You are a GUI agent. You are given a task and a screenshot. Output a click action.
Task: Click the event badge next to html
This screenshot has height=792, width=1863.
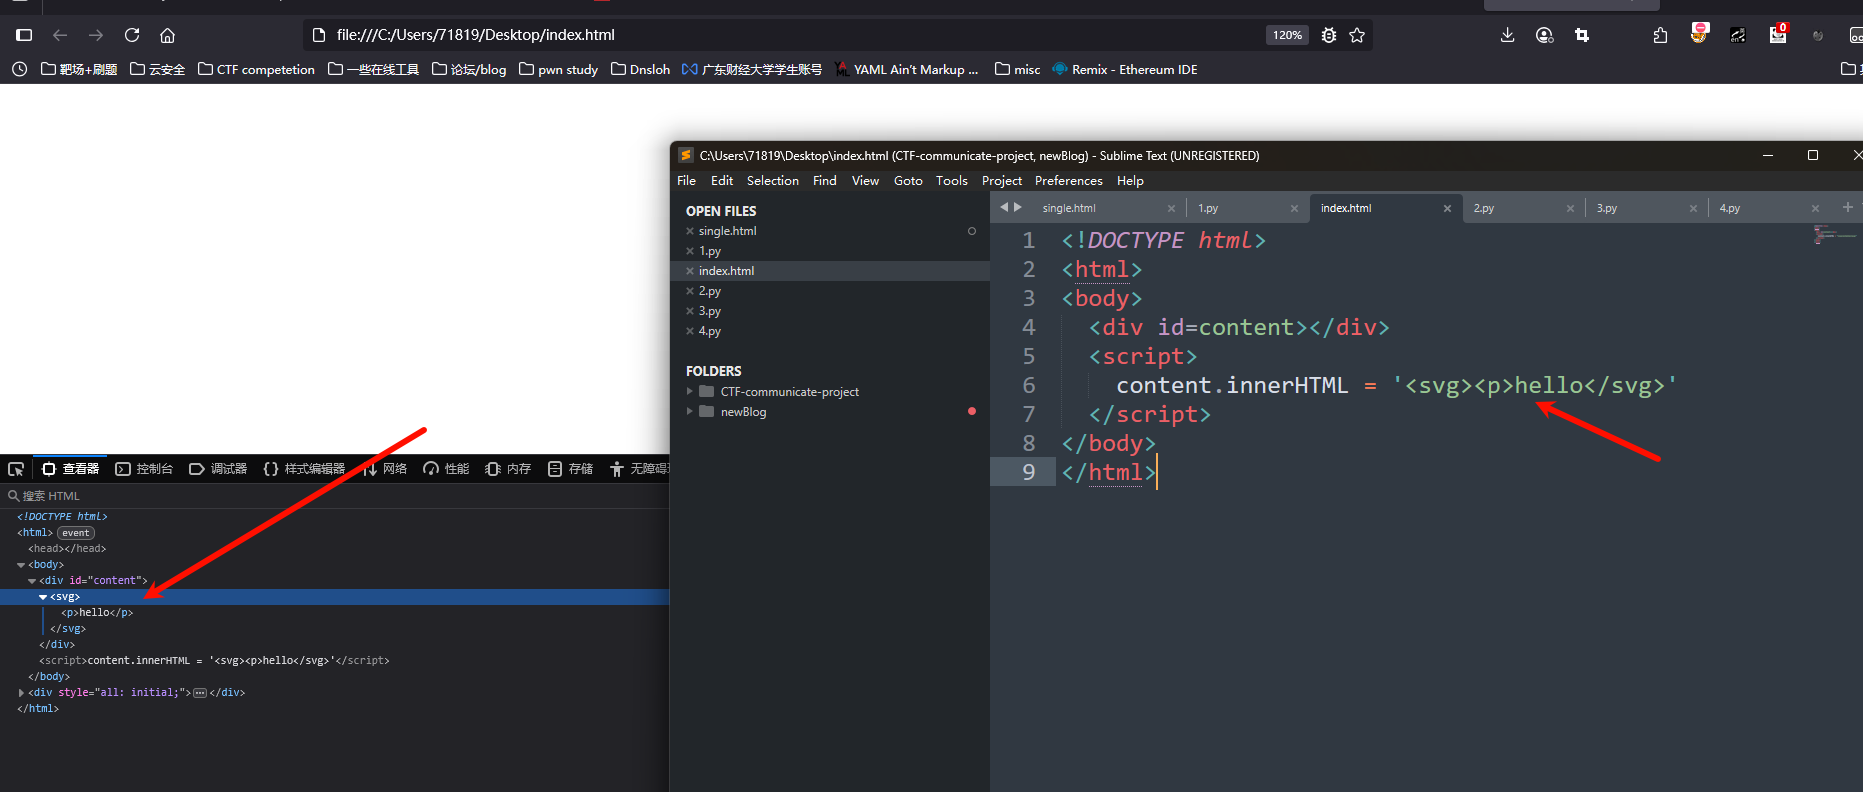tap(76, 533)
